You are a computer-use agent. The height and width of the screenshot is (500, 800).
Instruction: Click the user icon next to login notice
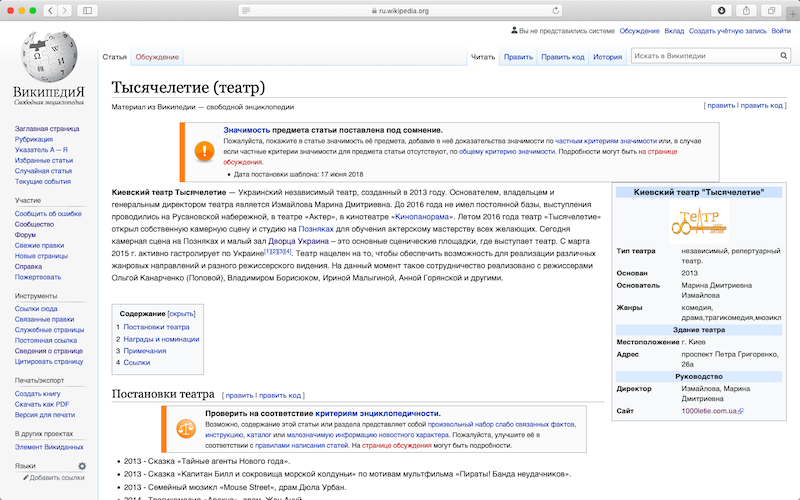514,31
